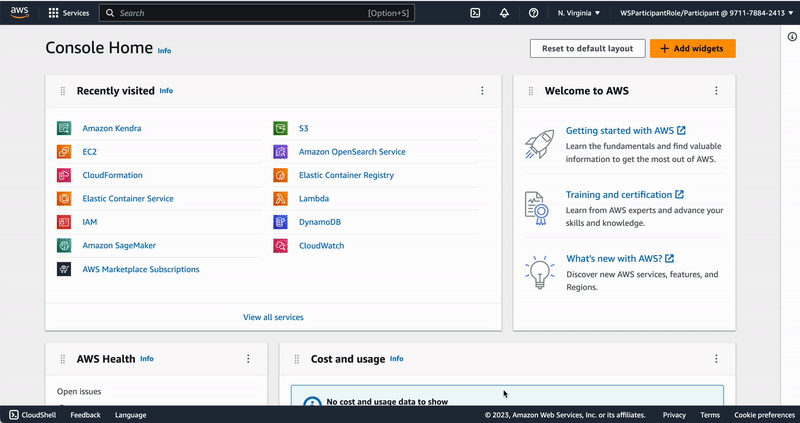
Task: Click the IAM service icon
Action: pyautogui.click(x=64, y=222)
